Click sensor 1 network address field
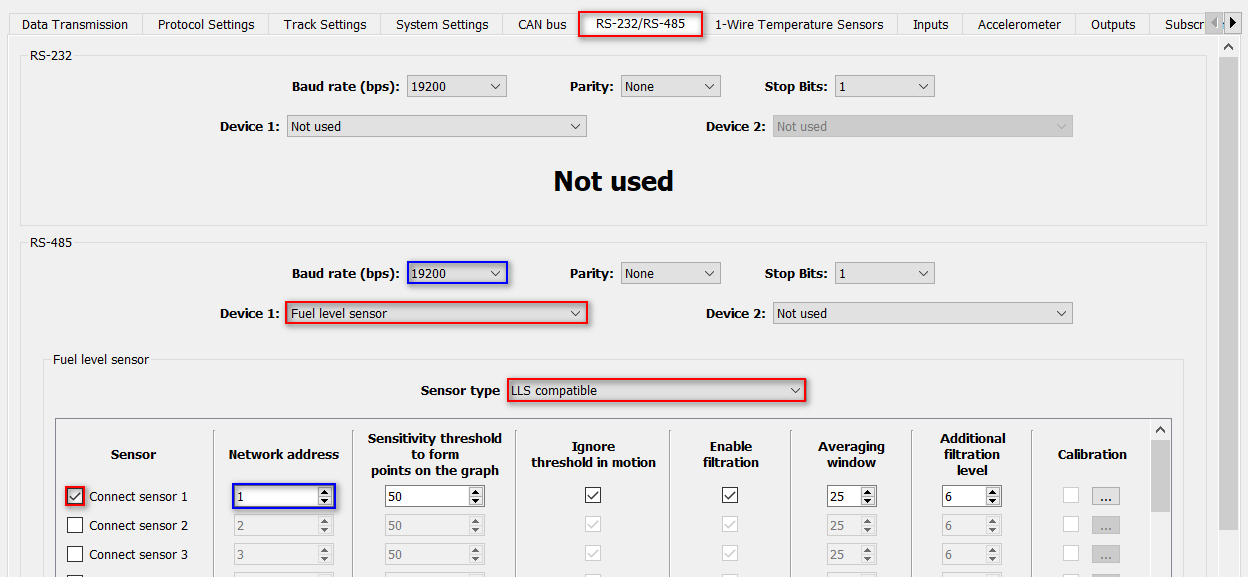 pos(274,496)
